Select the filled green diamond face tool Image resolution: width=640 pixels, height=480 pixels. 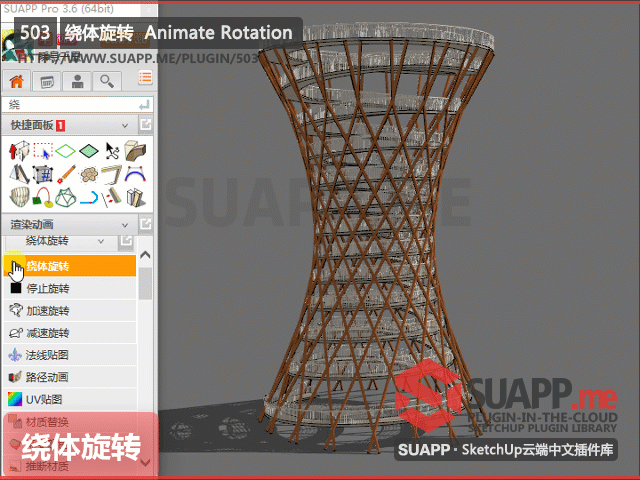point(89,151)
